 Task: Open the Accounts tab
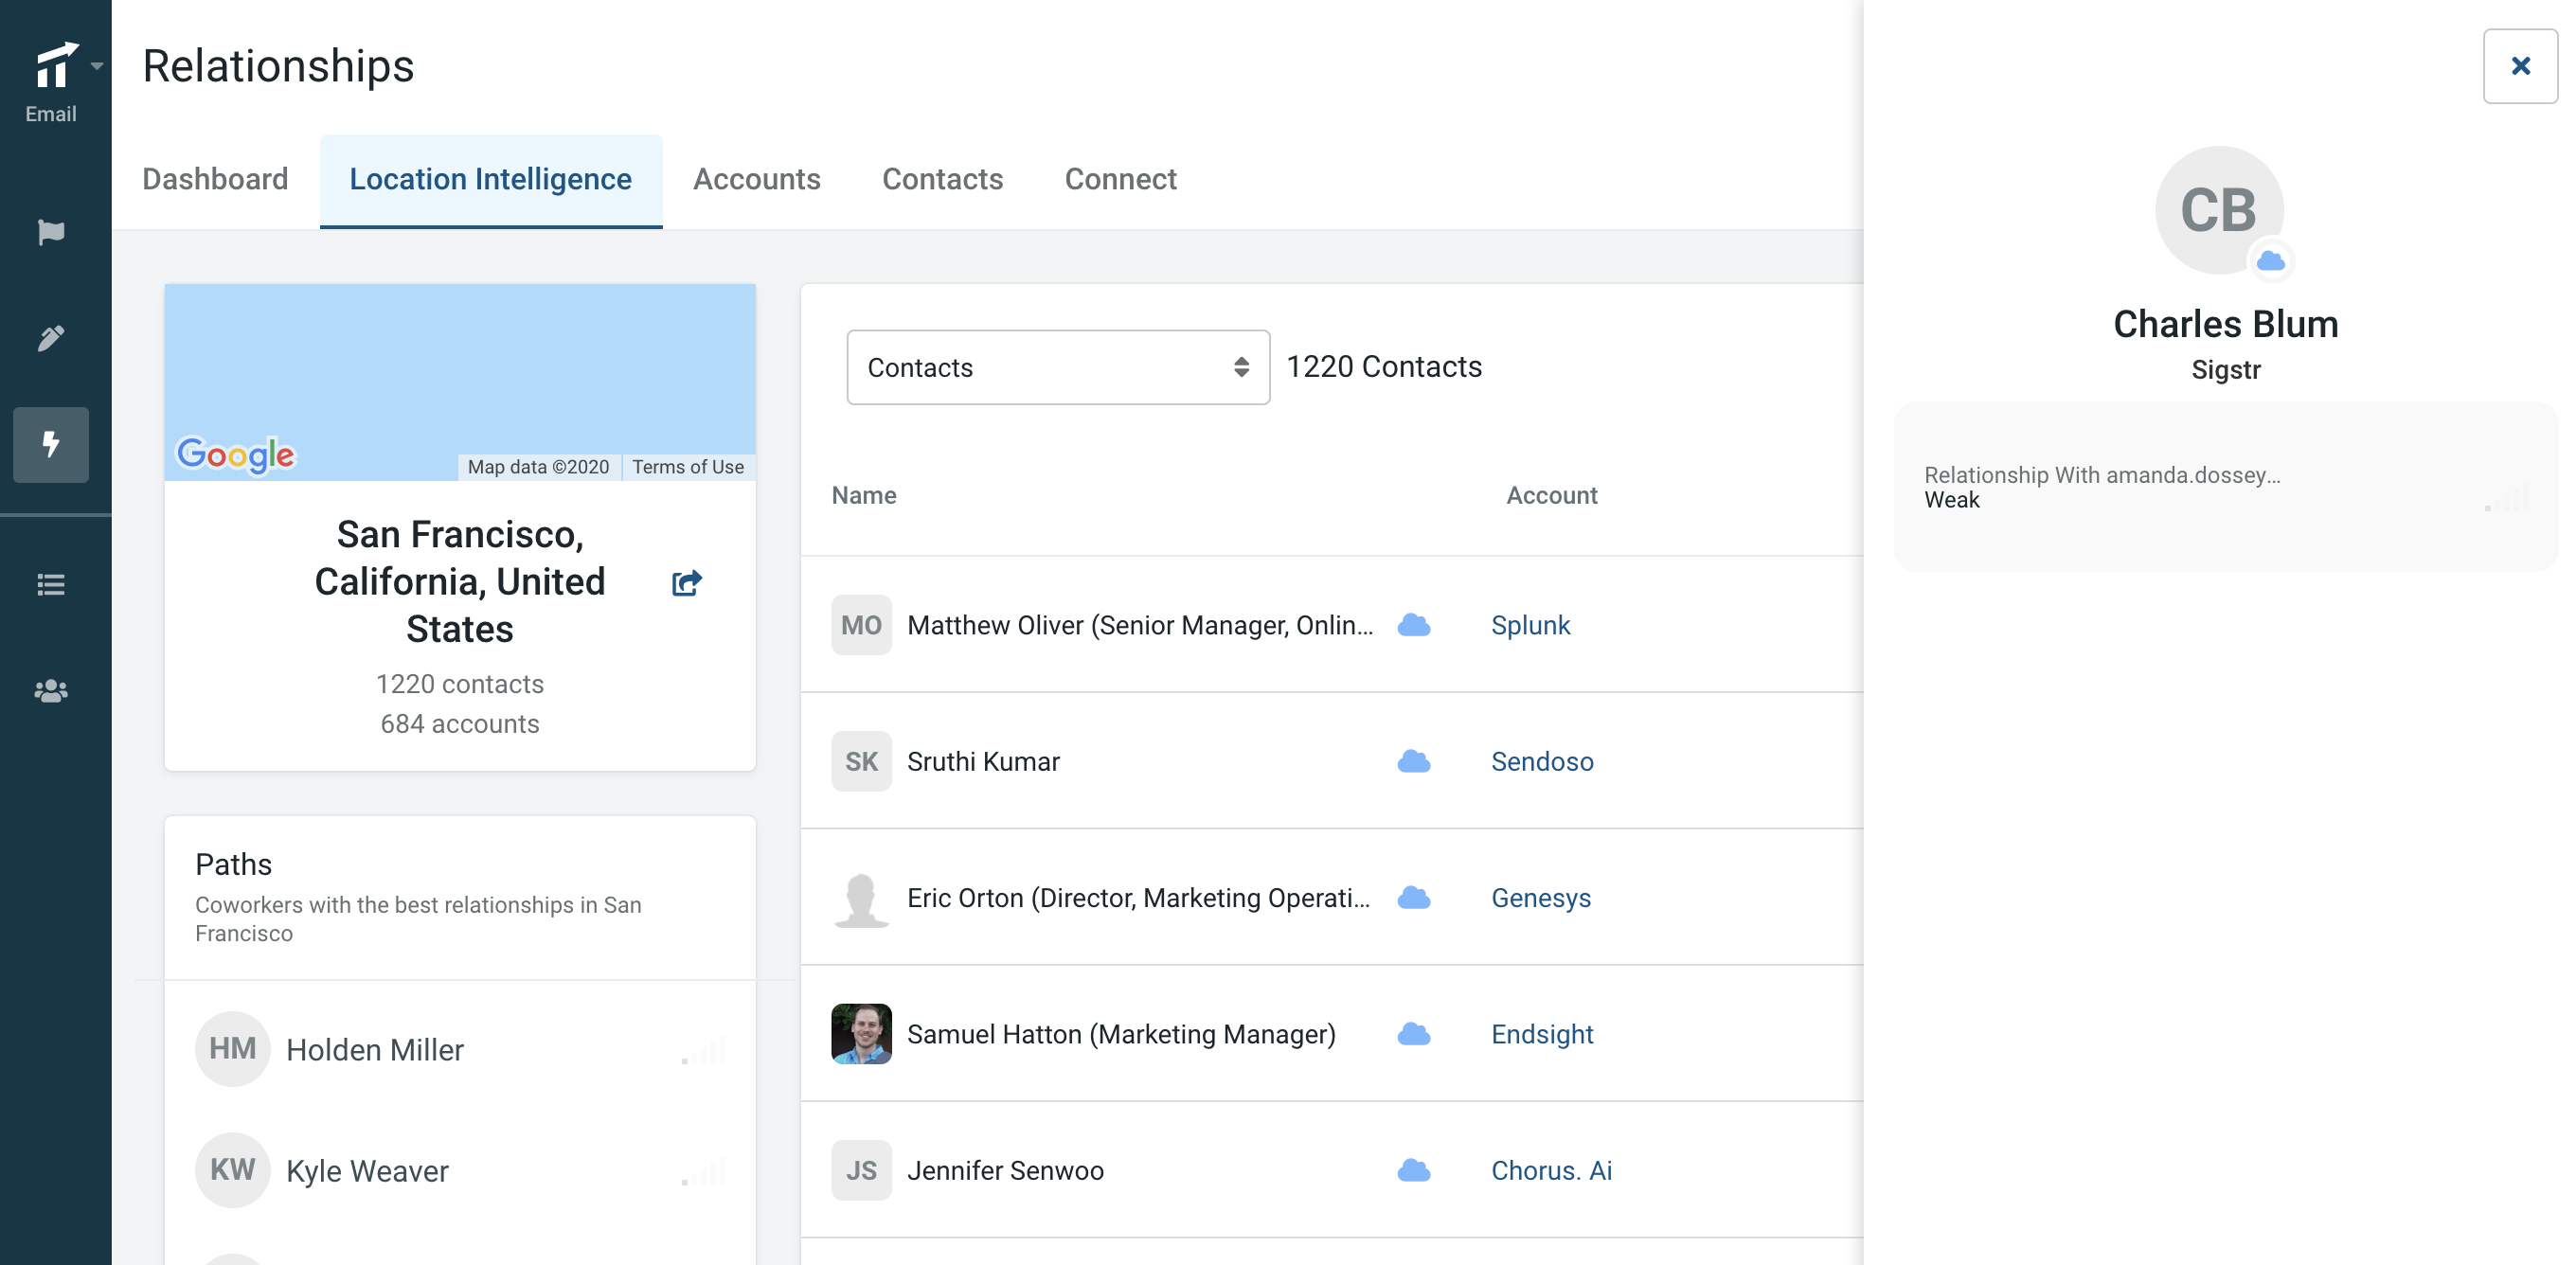[x=757, y=179]
